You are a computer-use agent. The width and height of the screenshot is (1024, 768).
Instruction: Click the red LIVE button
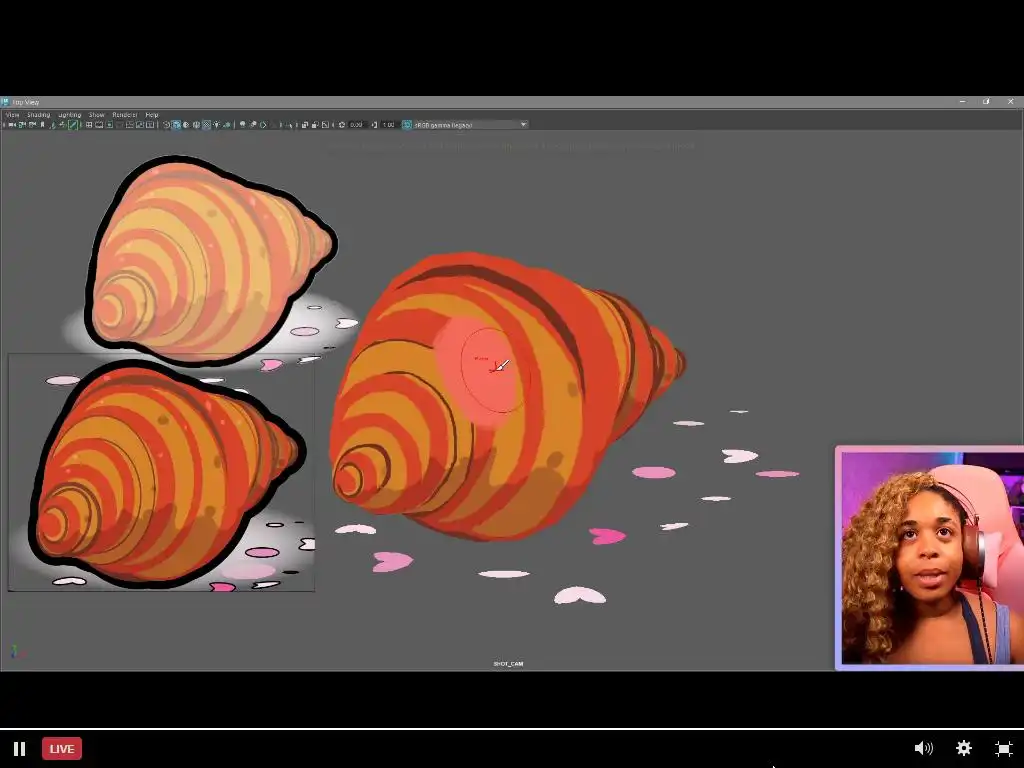[62, 748]
